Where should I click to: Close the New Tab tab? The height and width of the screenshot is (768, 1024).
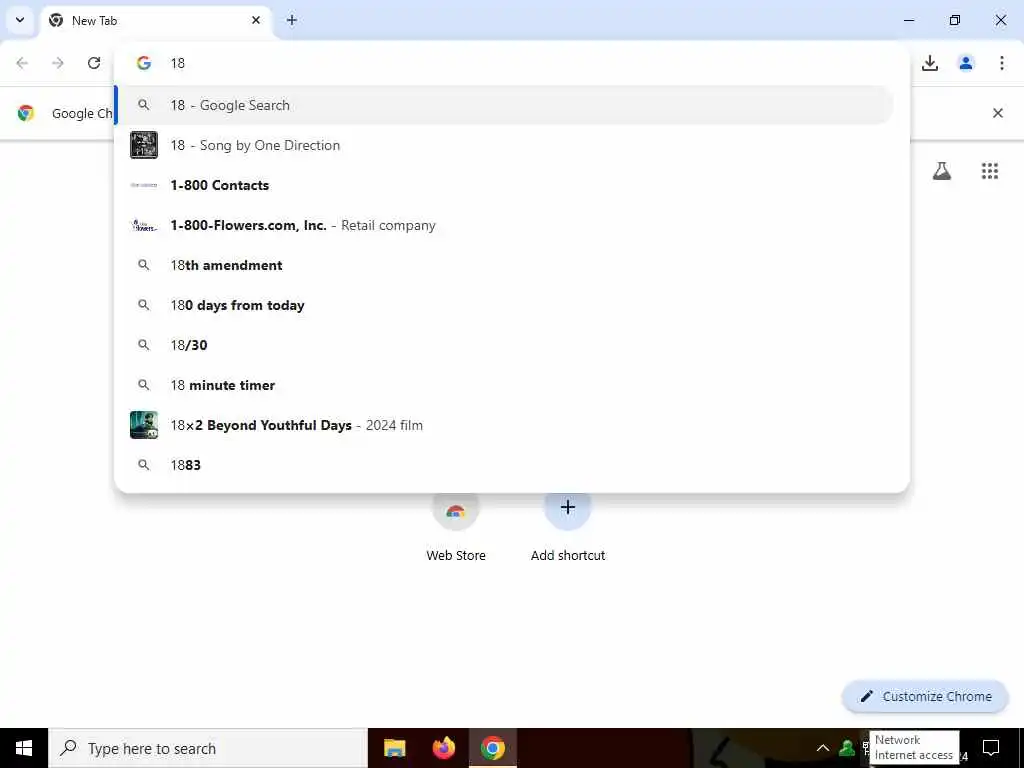(256, 20)
